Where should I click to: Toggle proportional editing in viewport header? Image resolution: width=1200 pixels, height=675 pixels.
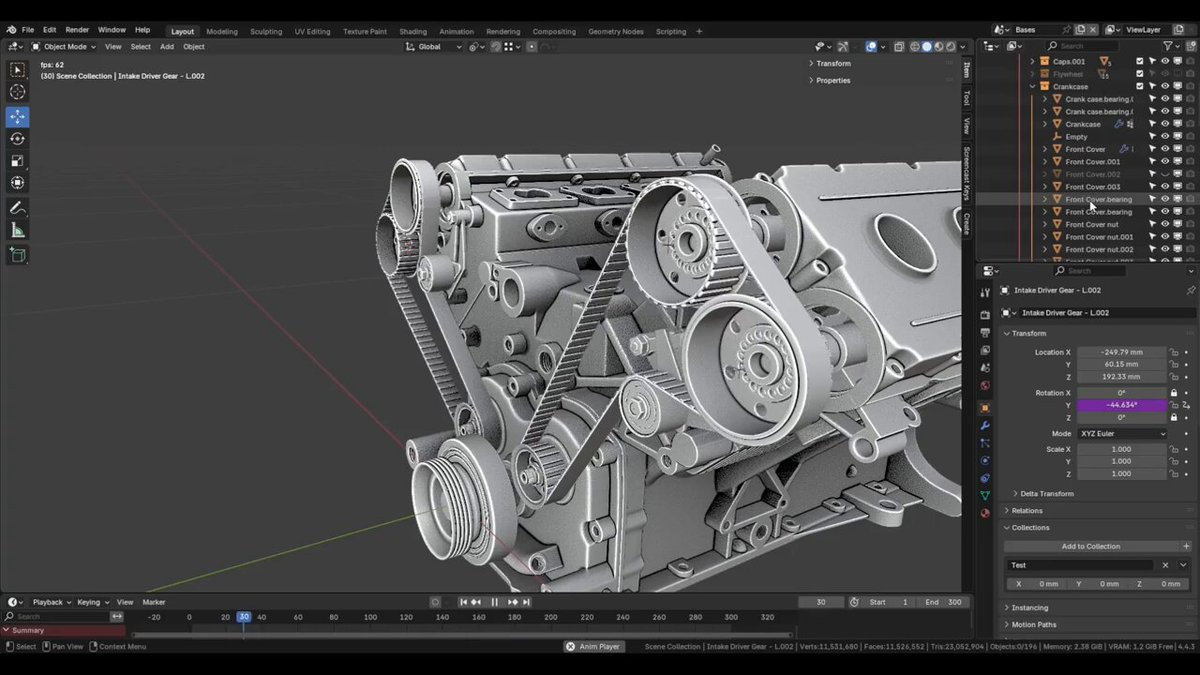[531, 46]
